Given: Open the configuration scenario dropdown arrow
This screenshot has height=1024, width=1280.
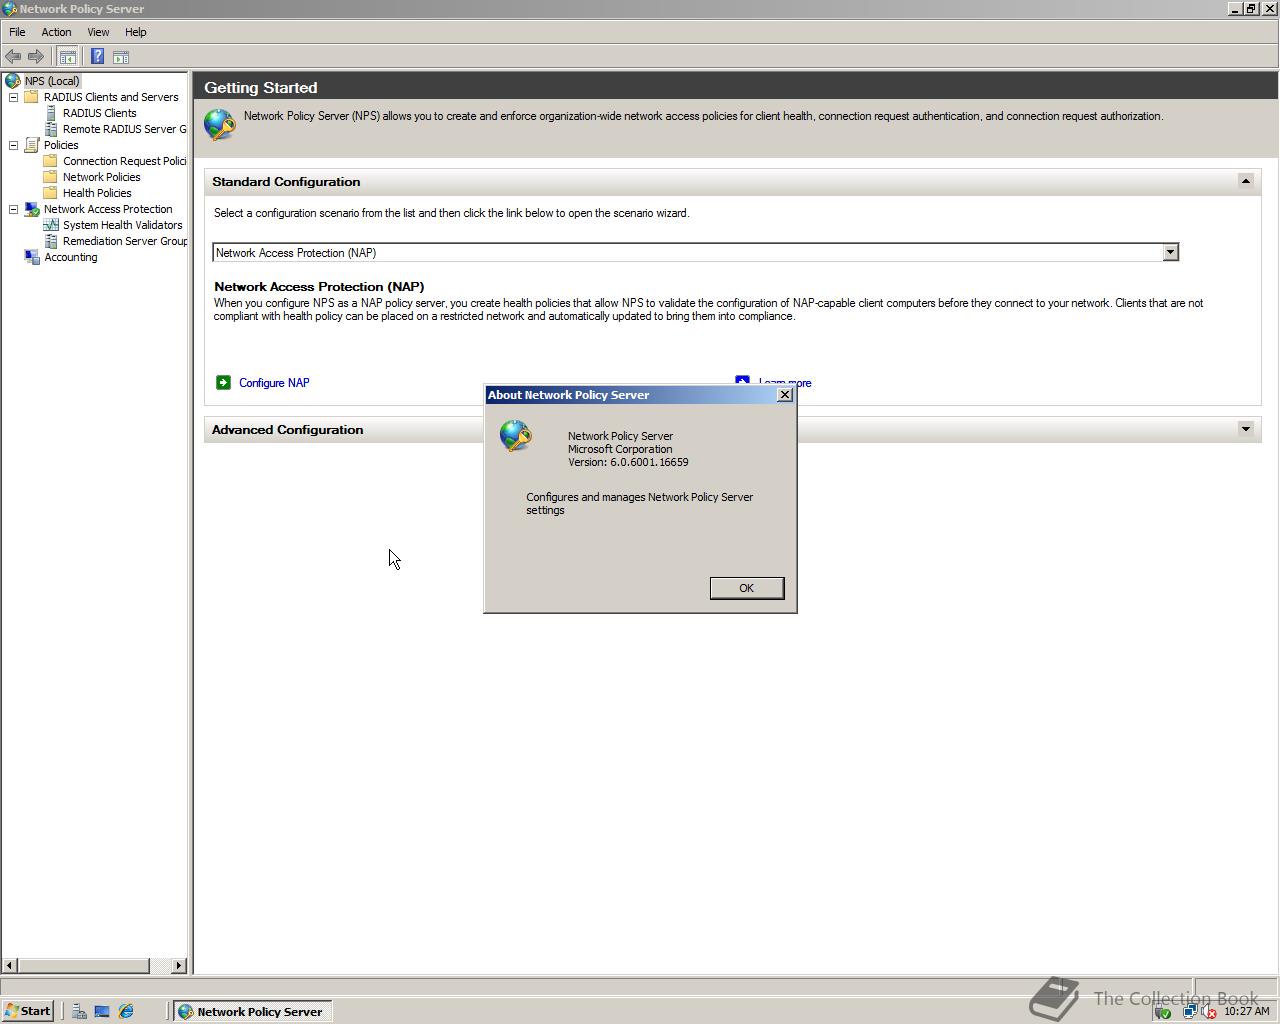Looking at the screenshot, I should coord(1170,253).
